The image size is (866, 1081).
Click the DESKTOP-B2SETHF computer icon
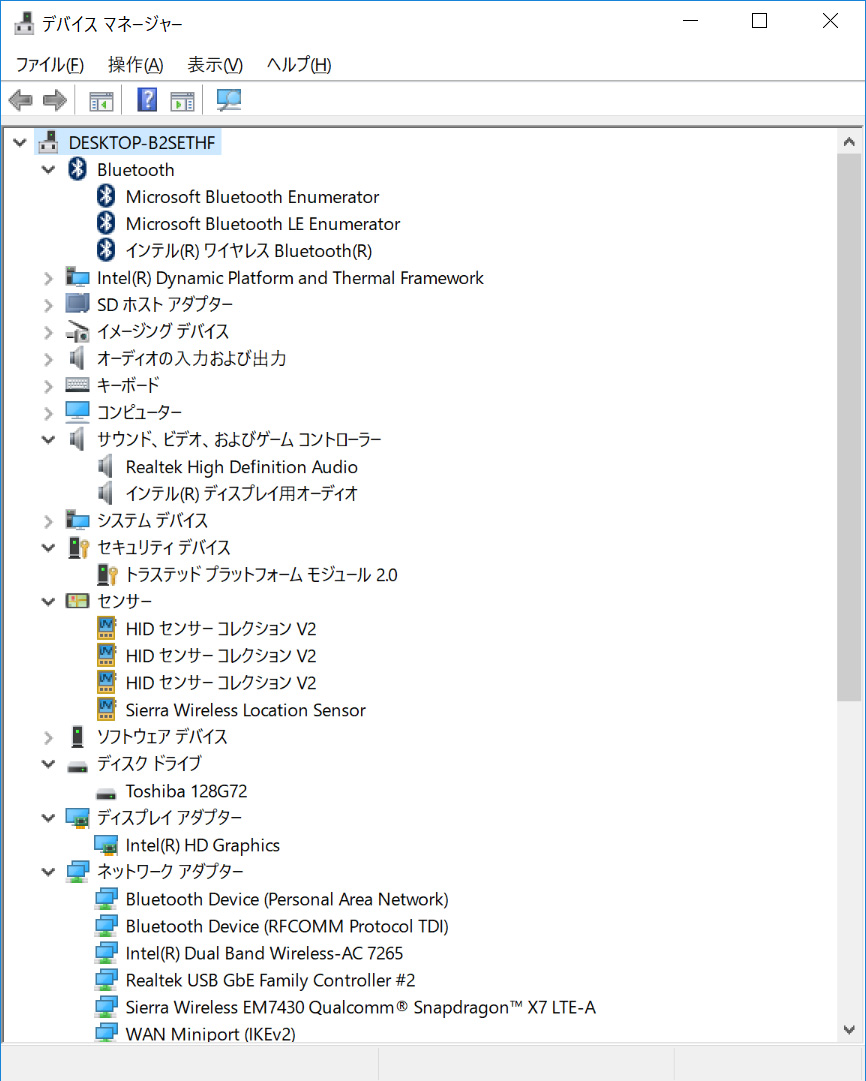[48, 141]
